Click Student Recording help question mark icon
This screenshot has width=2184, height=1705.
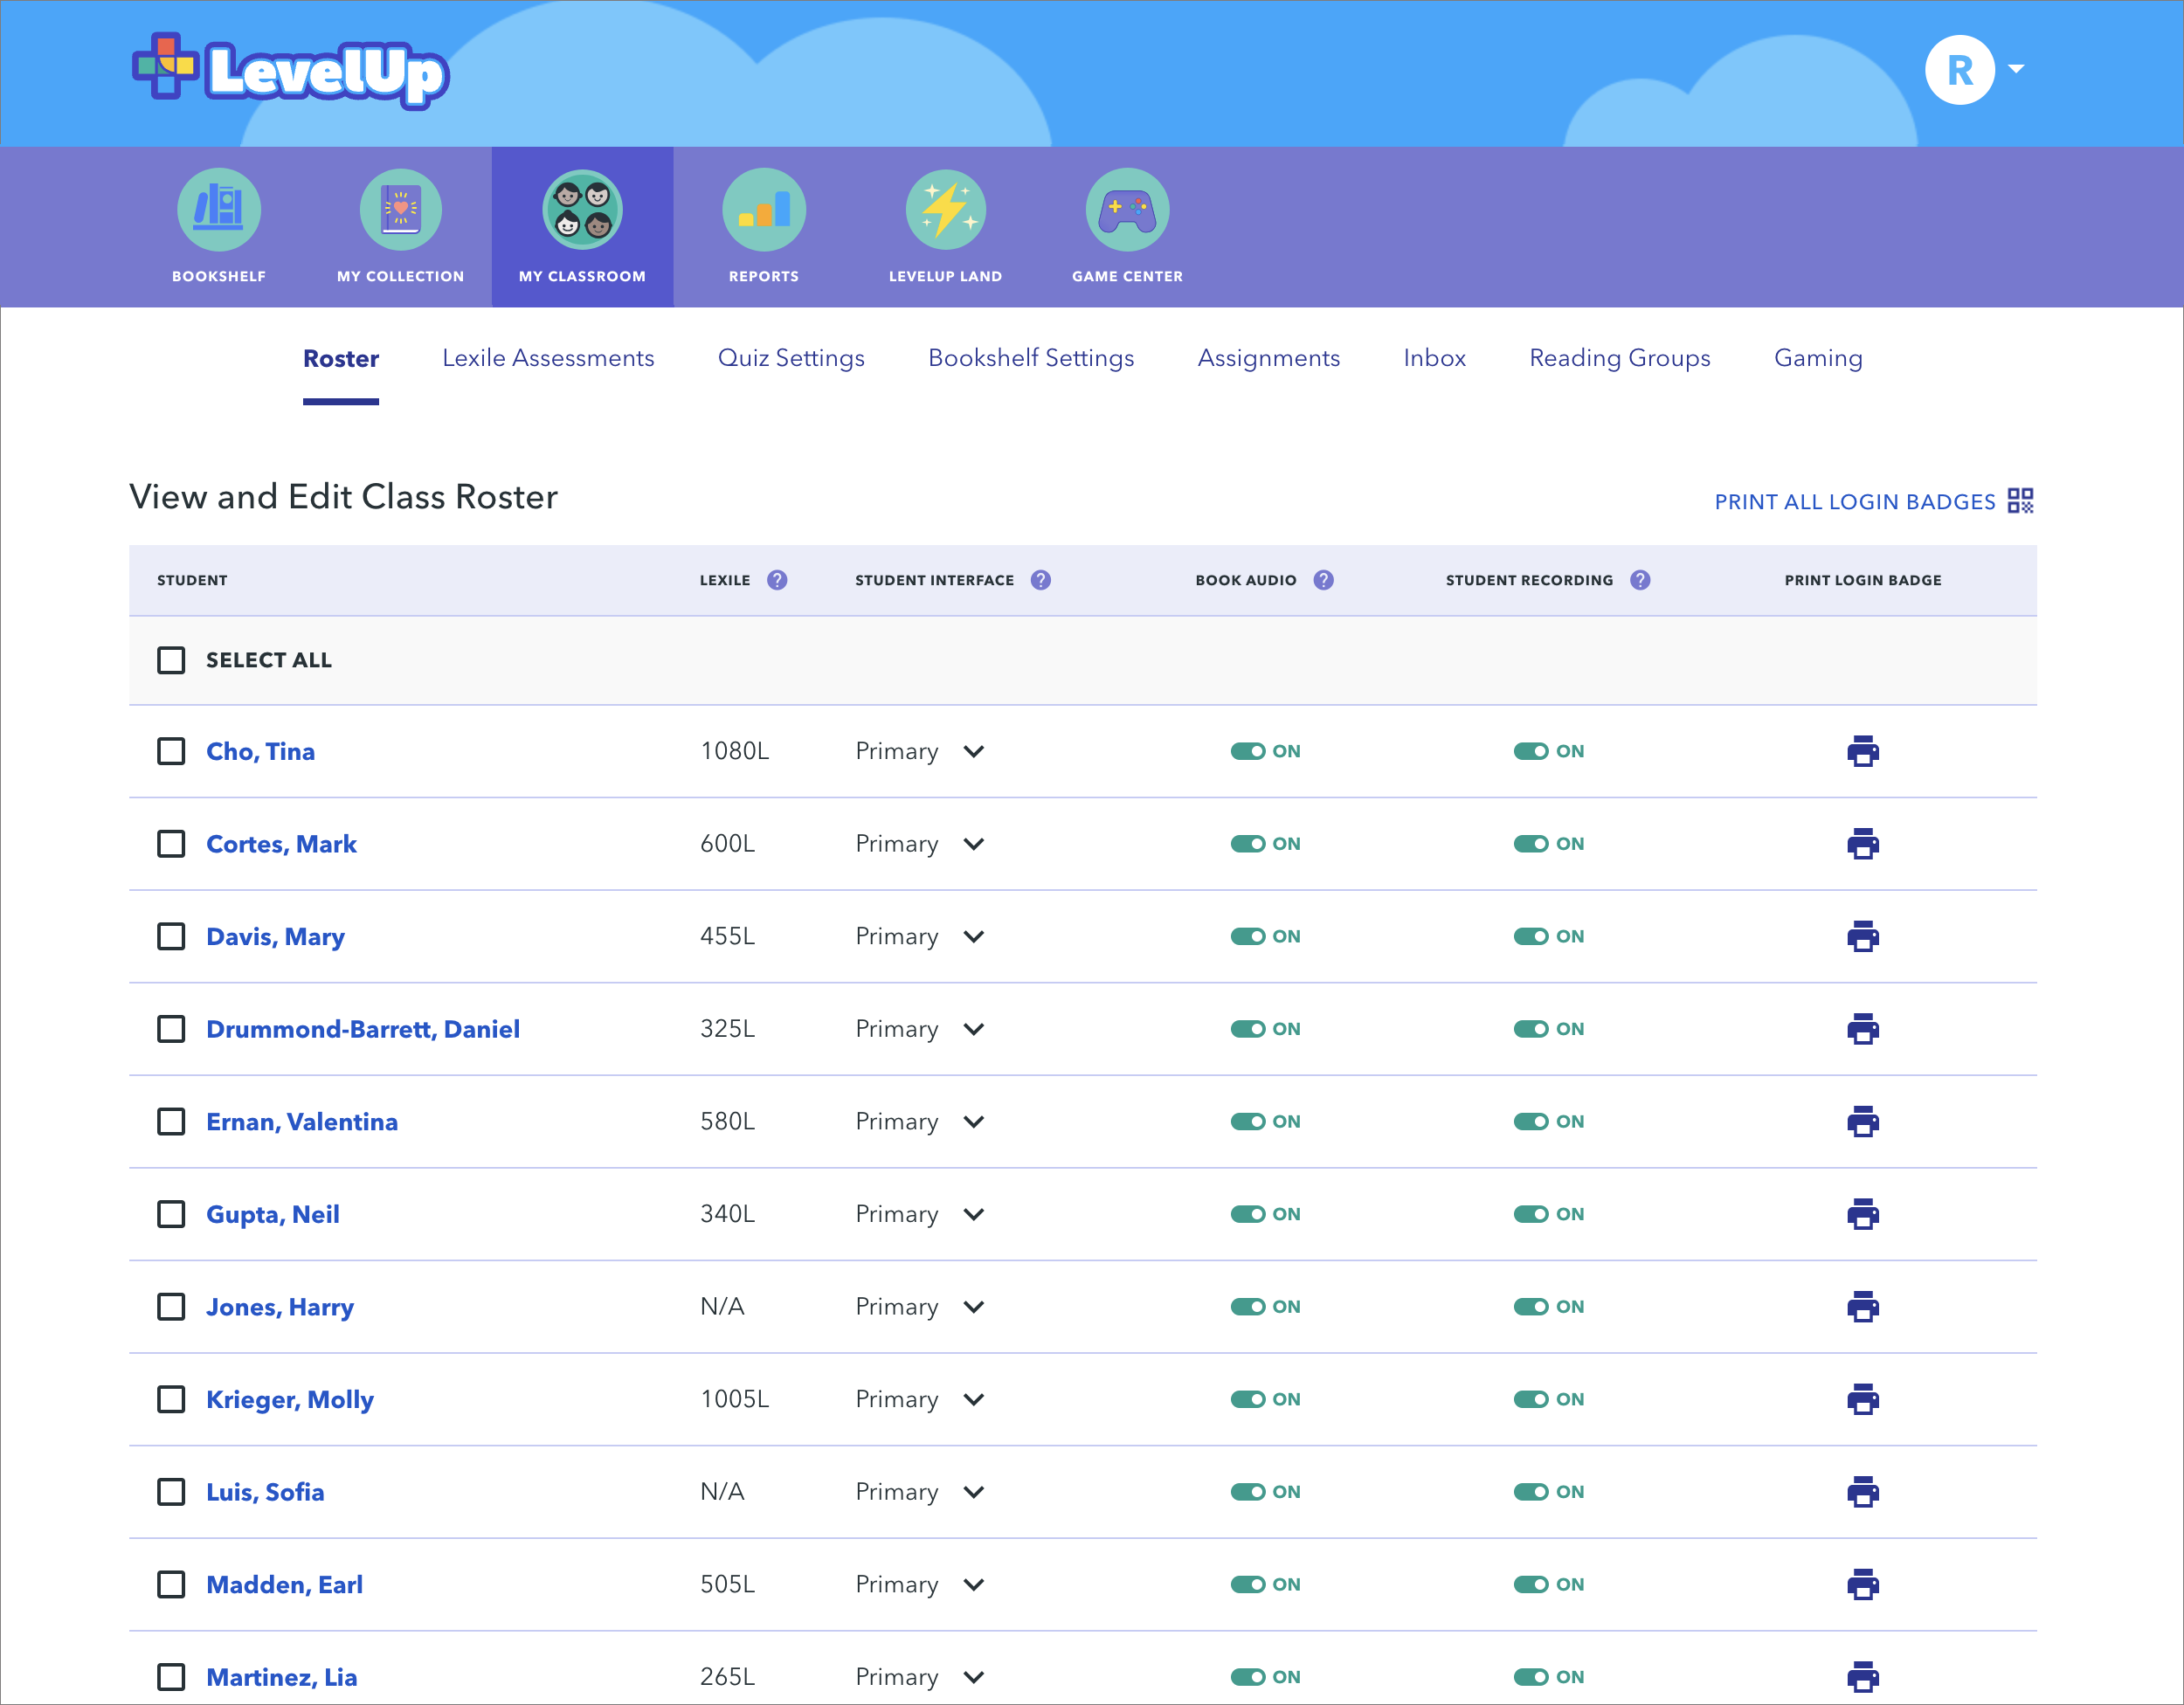click(1640, 580)
